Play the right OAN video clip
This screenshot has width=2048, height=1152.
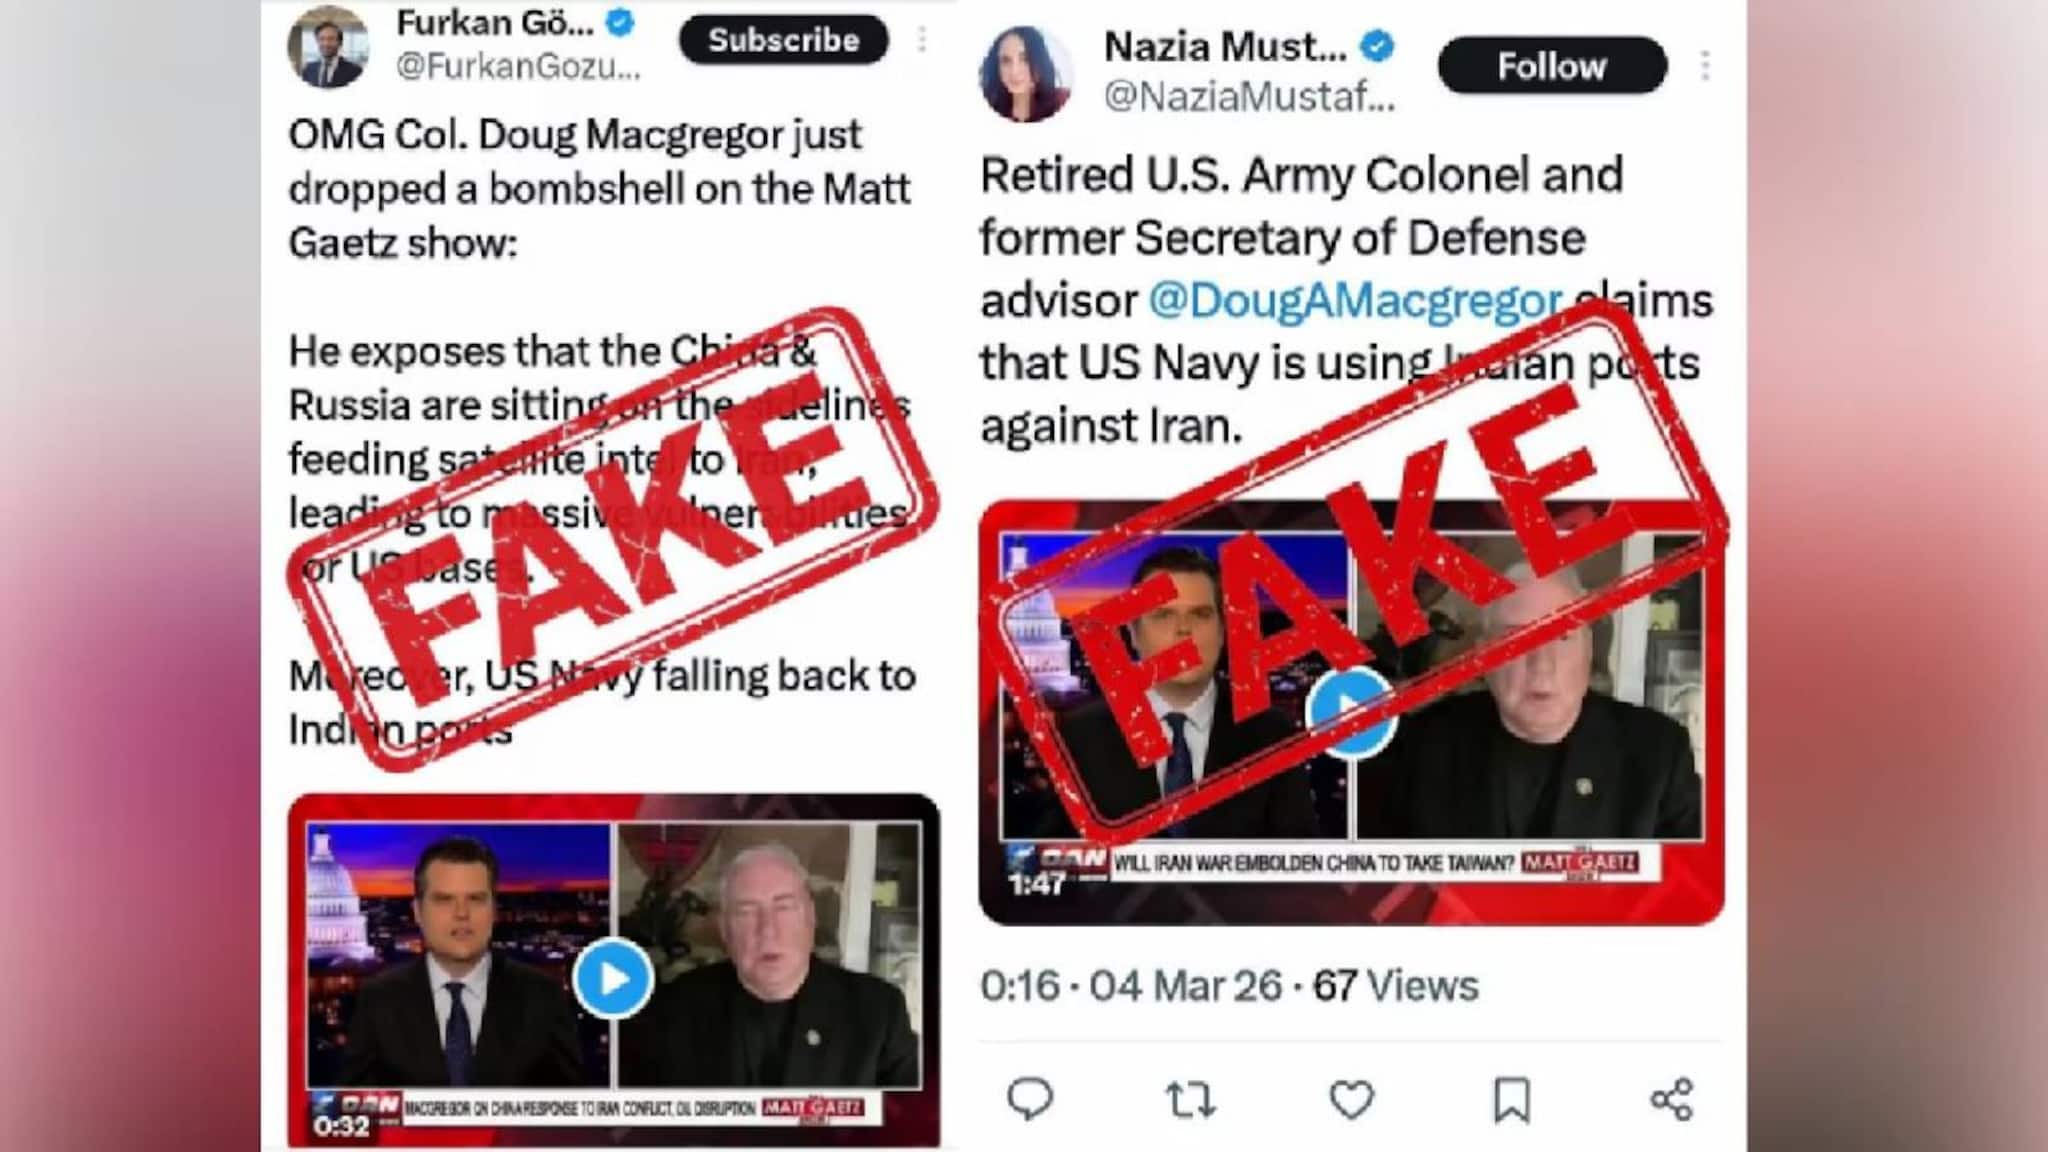[x=1351, y=711]
